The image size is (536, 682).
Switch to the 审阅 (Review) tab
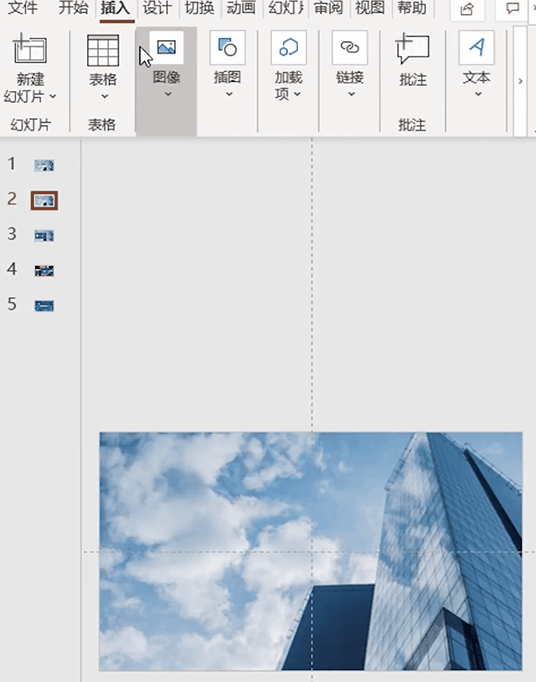[x=328, y=8]
